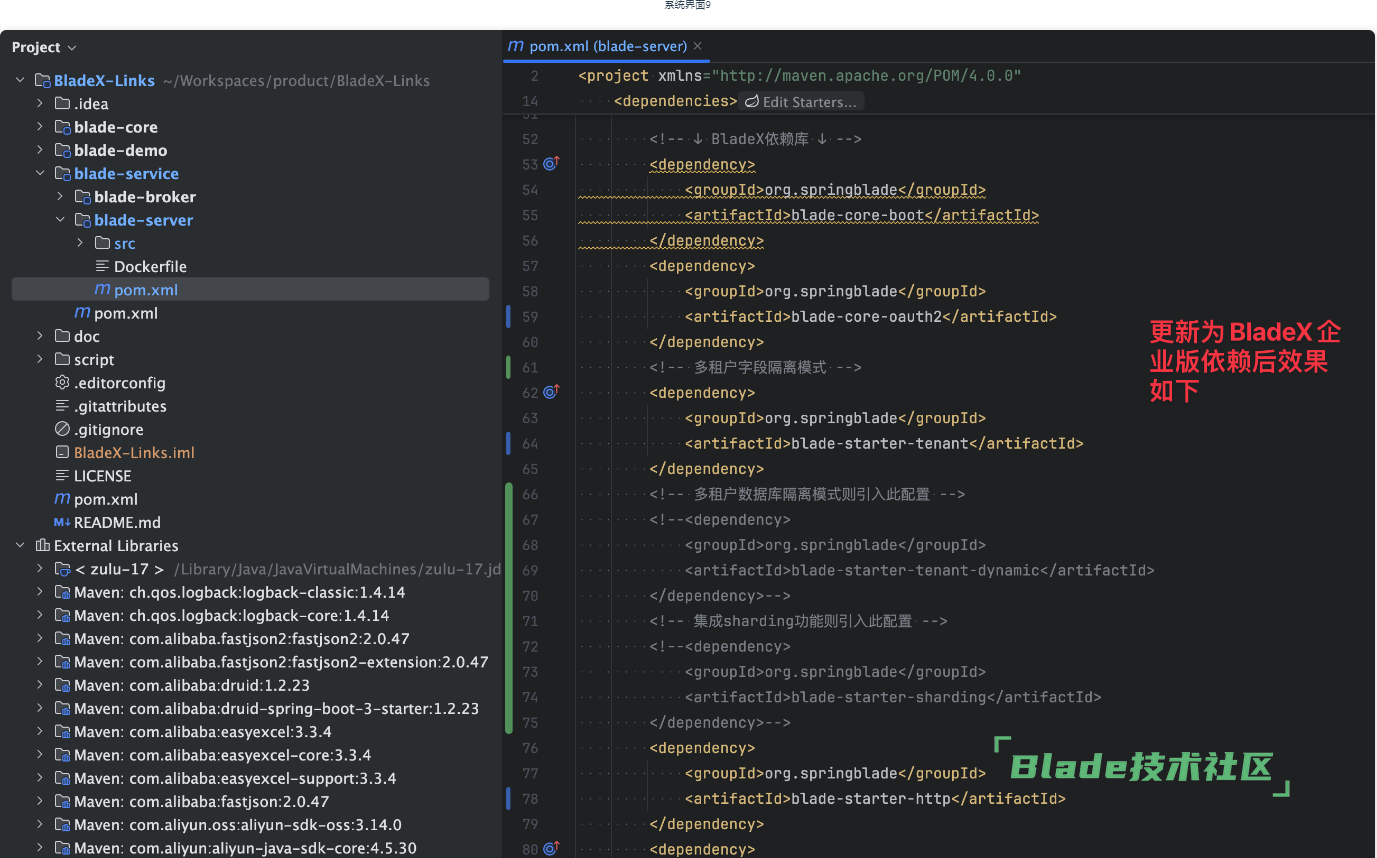The width and height of the screenshot is (1377, 858).
Task: Expand the blade-core module folder
Action: (x=40, y=127)
